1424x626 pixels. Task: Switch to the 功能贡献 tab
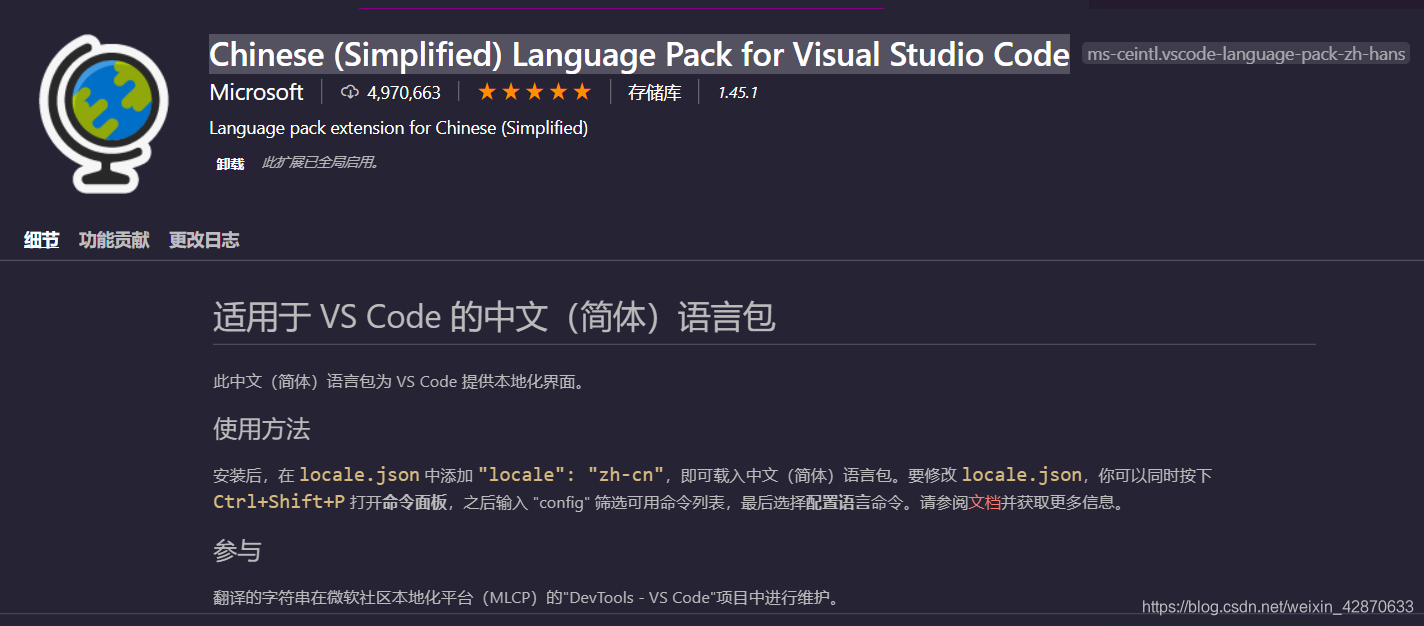pos(114,240)
